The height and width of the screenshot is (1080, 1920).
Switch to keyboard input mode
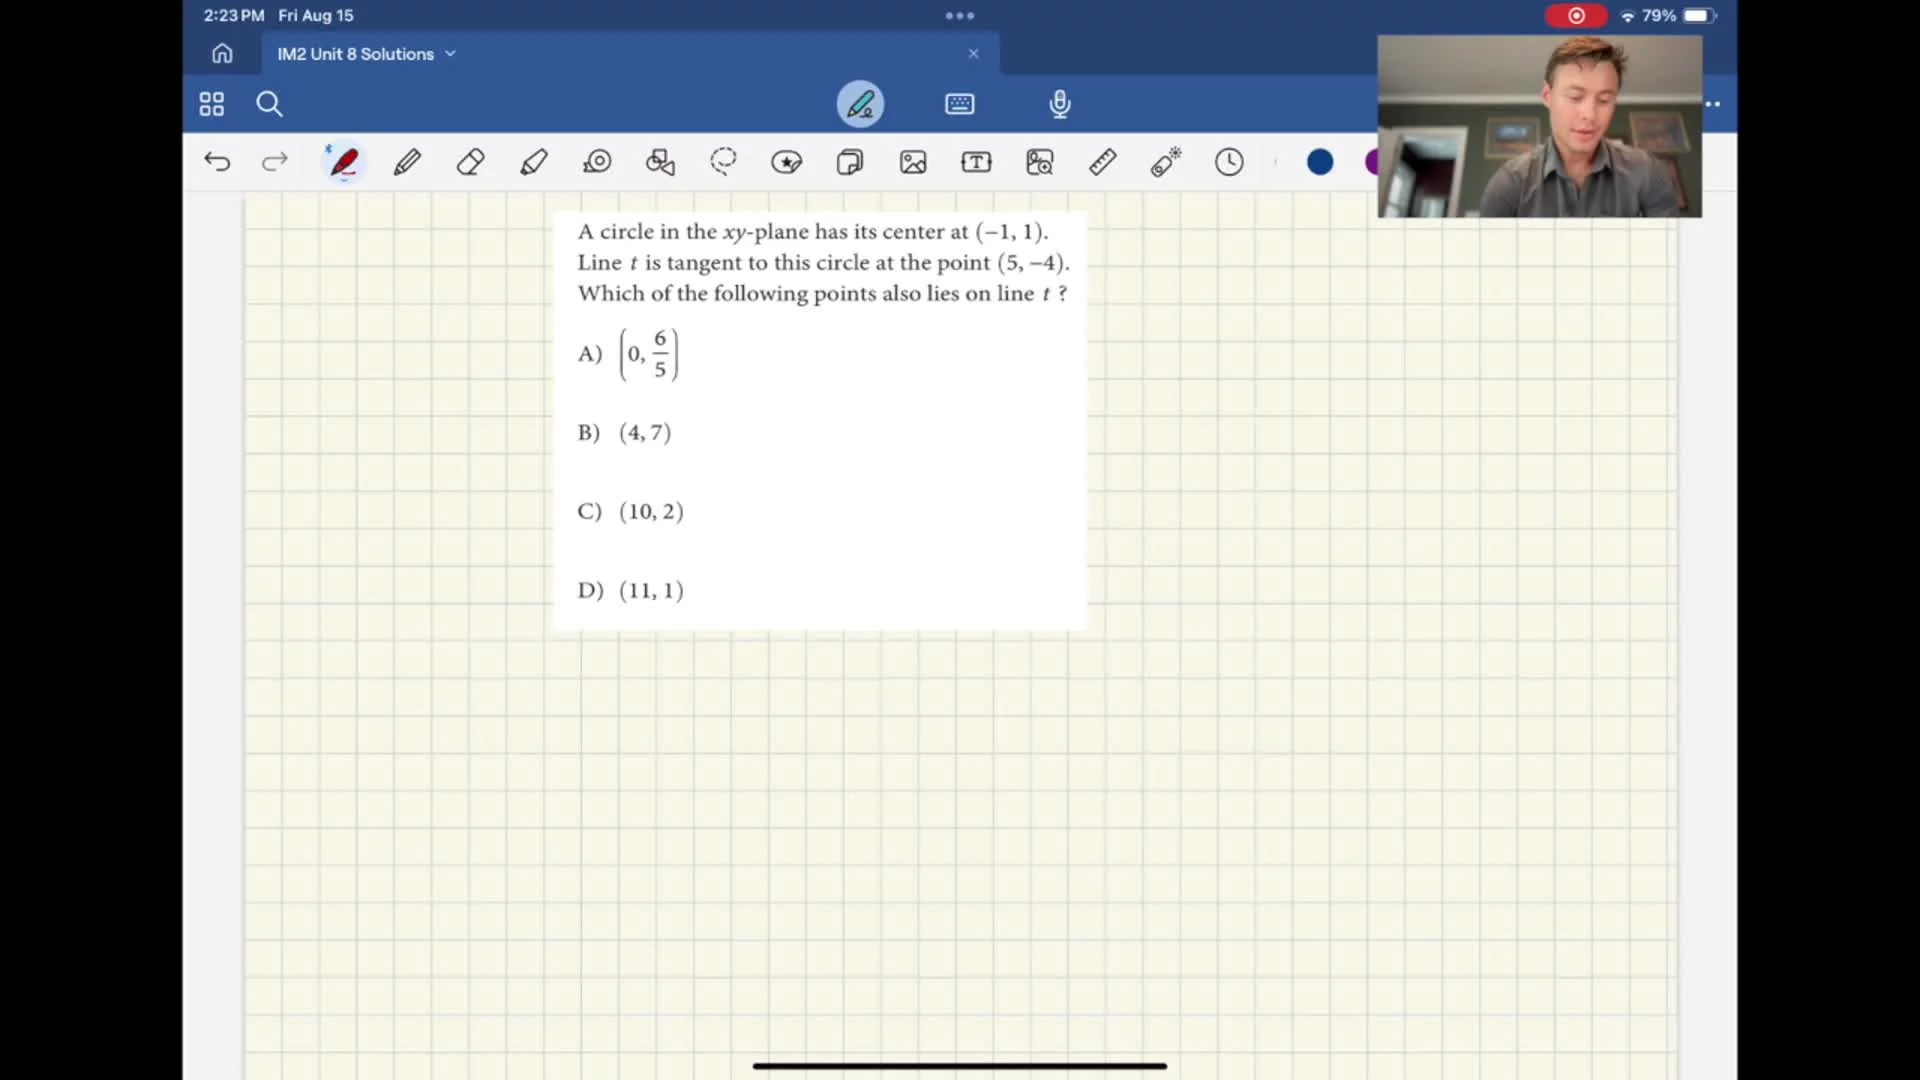(x=960, y=104)
